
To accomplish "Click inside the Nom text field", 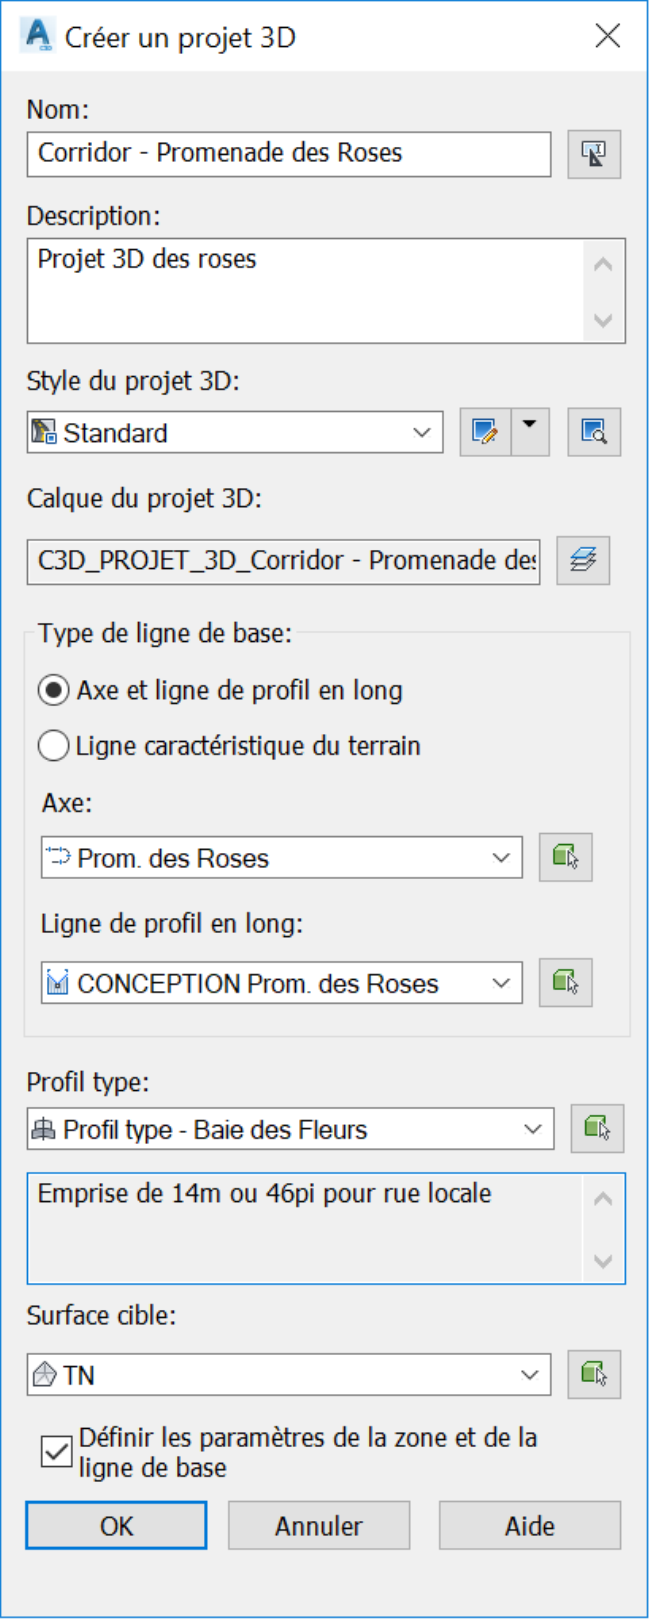I will click(x=289, y=154).
